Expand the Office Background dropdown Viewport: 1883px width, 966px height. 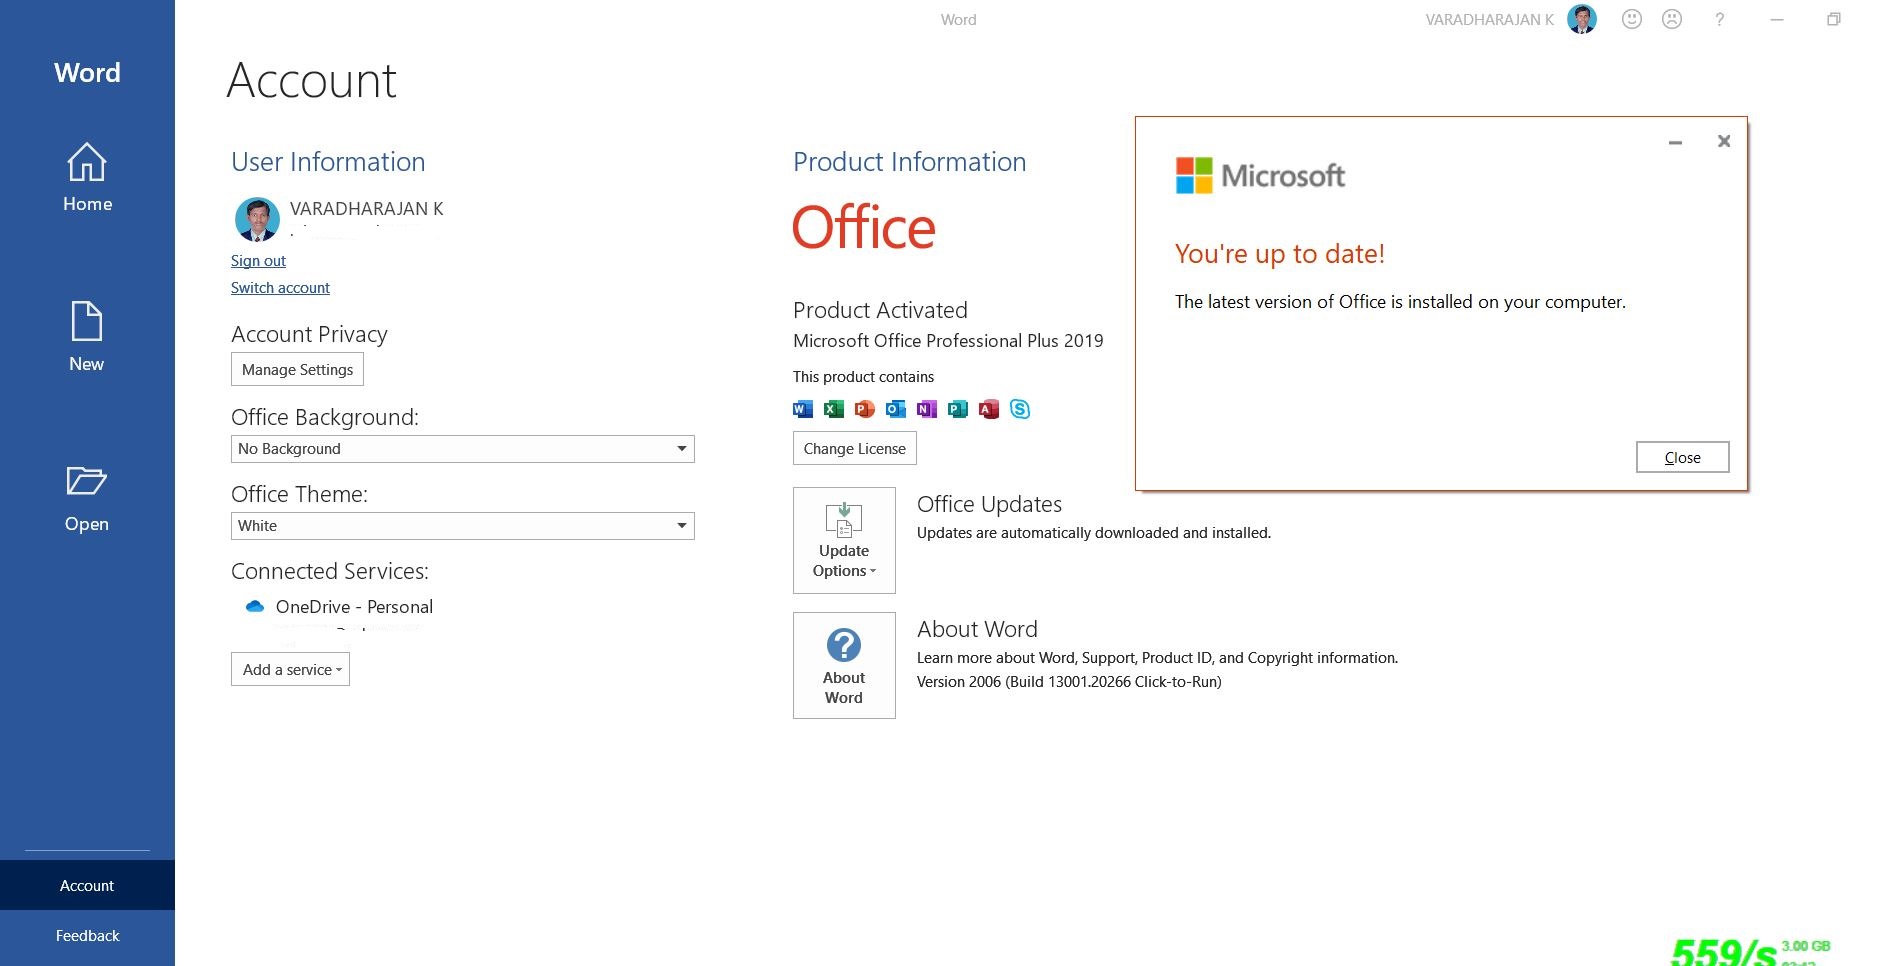tap(462, 449)
